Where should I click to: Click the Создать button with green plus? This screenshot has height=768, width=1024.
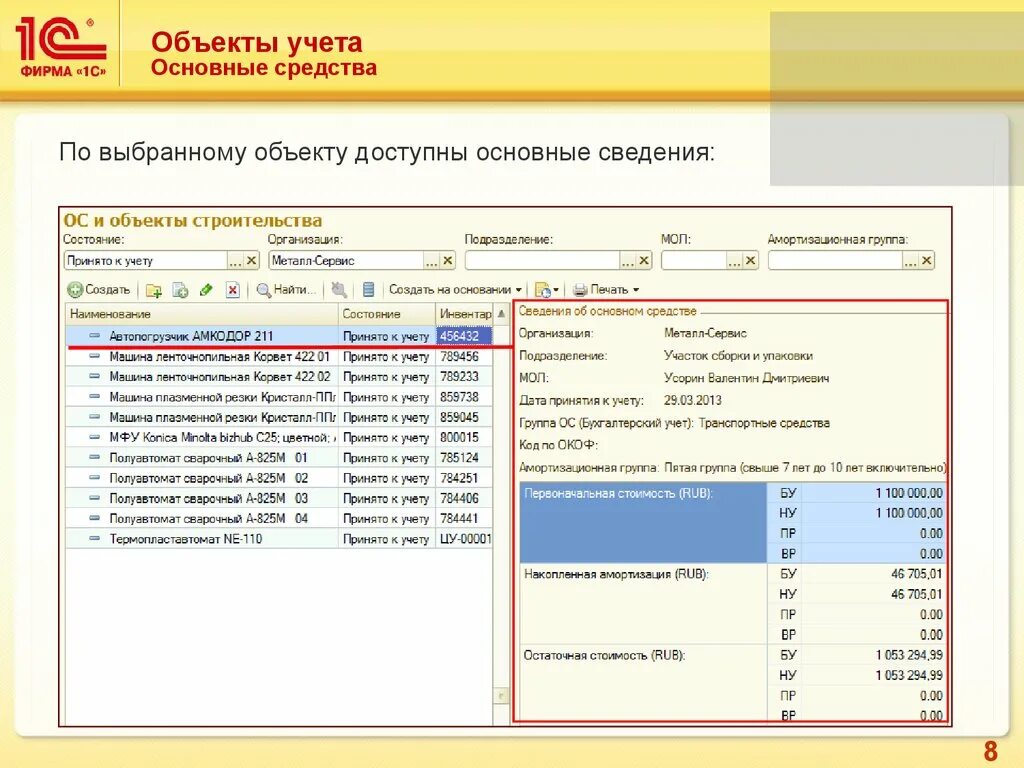pyautogui.click(x=99, y=289)
